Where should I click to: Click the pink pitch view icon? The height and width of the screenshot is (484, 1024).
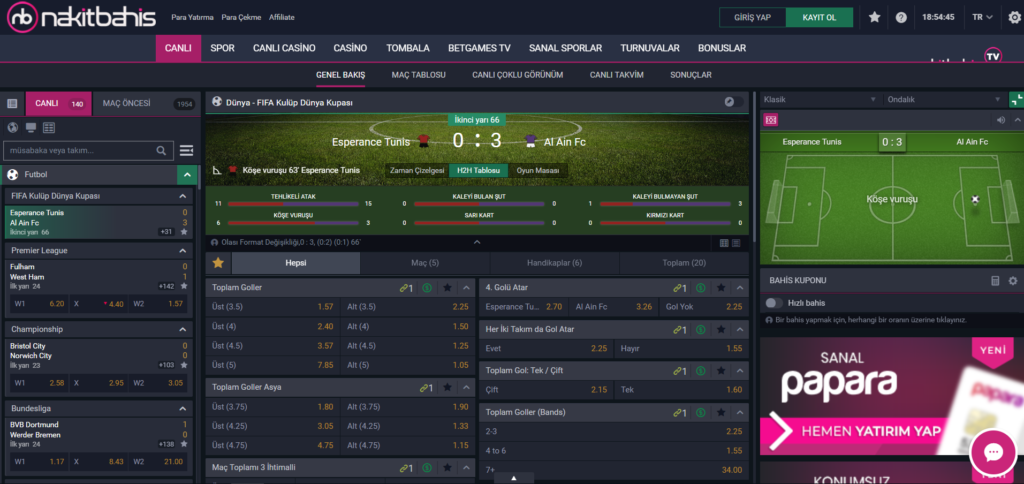coord(770,120)
